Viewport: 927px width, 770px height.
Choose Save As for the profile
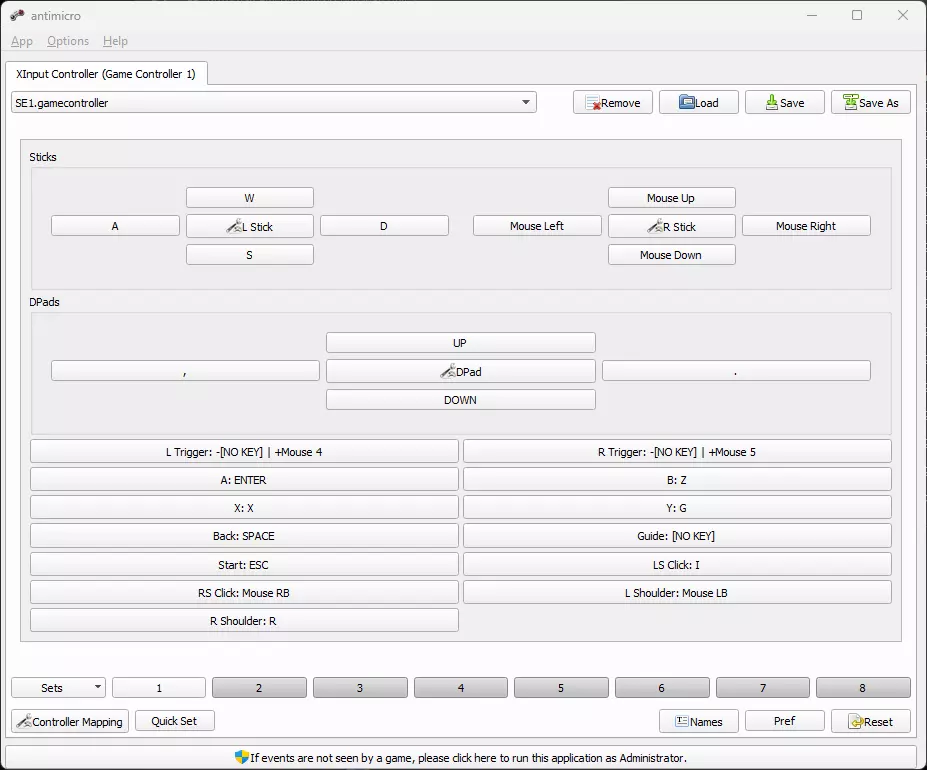click(870, 103)
